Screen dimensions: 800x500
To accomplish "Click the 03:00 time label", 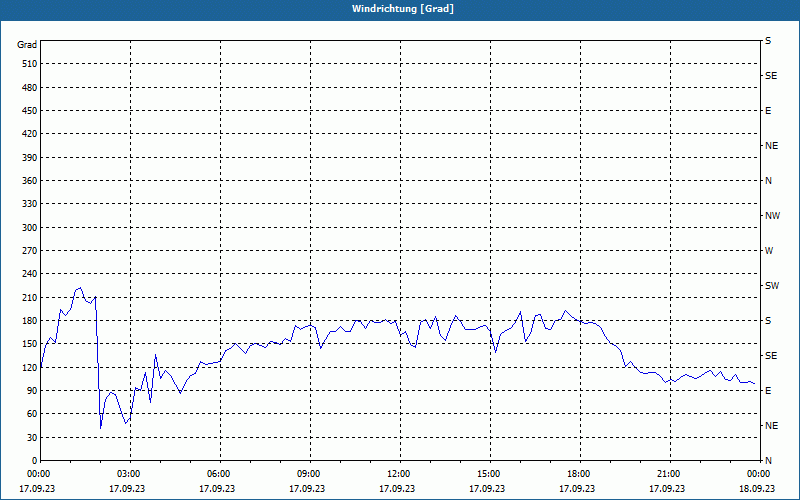I will (127, 474).
